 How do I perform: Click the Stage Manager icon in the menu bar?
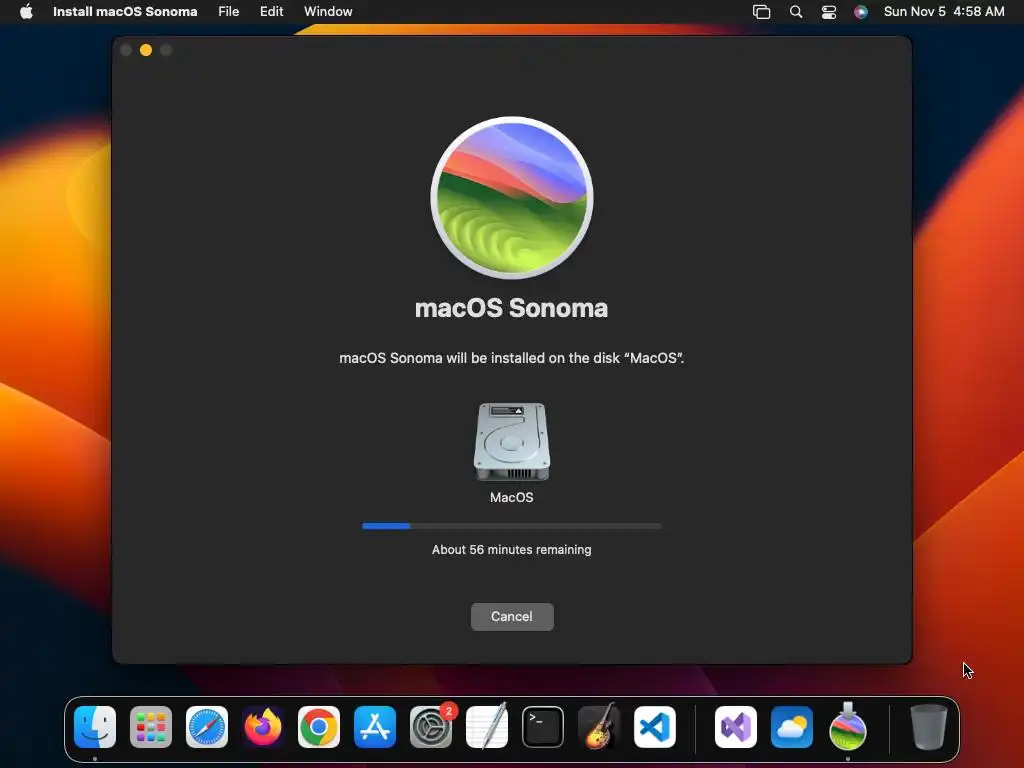pos(761,12)
